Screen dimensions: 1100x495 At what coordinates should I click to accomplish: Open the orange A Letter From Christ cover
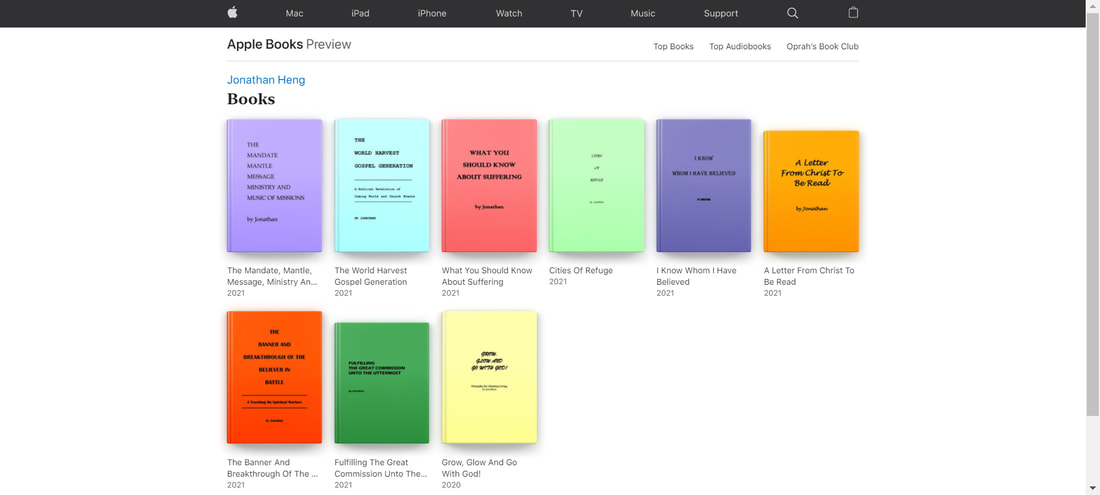click(811, 191)
